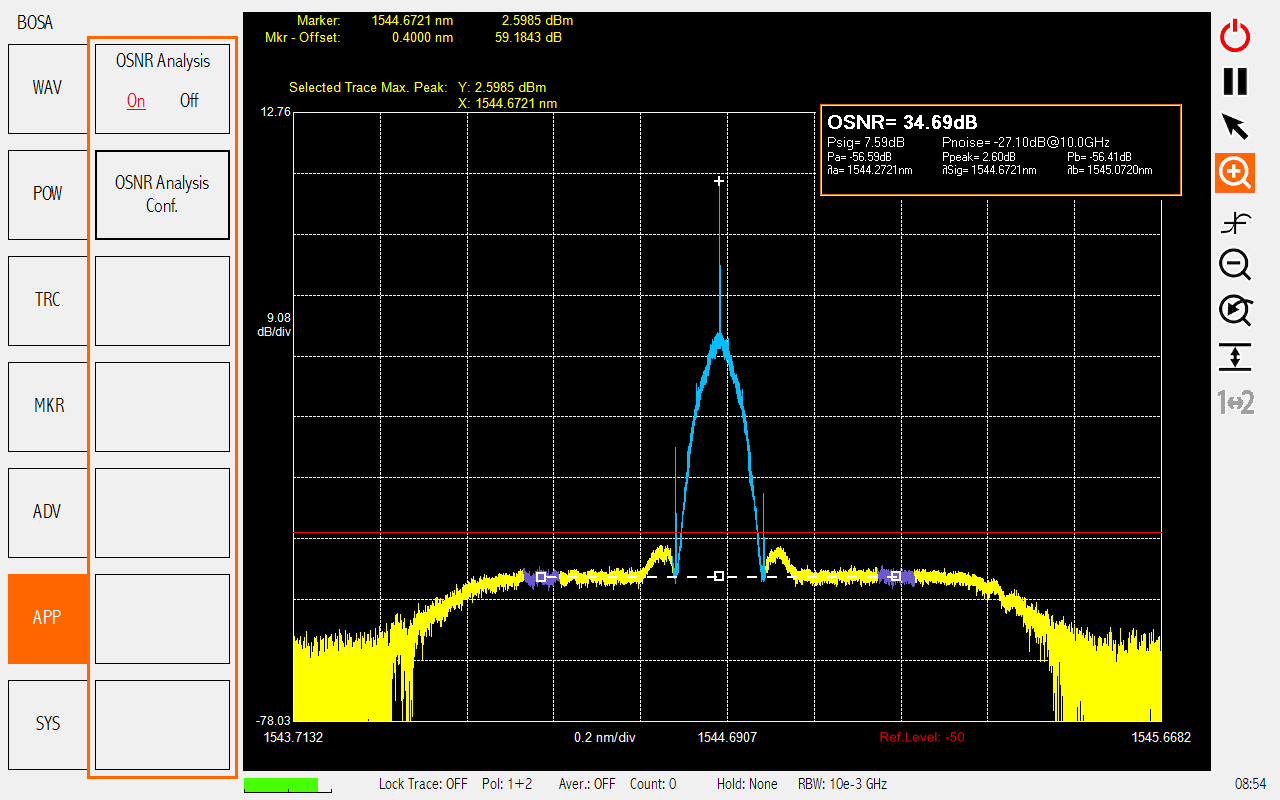The image size is (1280, 800).
Task: Click the red power icon
Action: 1235,36
